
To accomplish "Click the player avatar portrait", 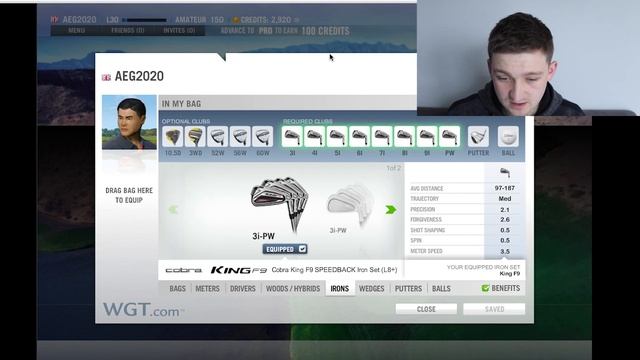I will 129,122.
